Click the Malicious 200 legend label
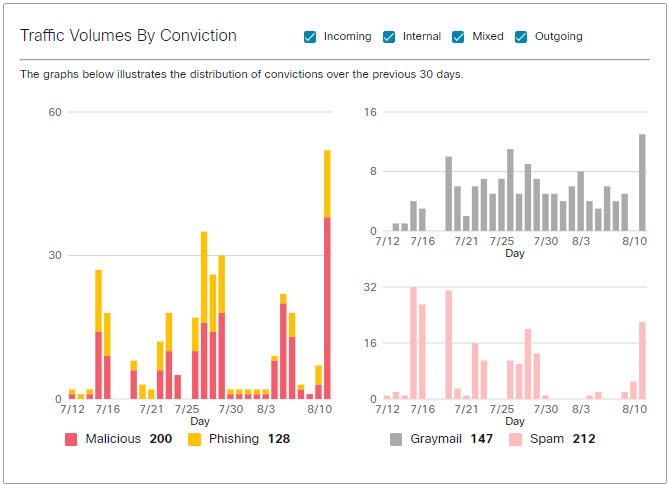The image size is (669, 485). coord(128,439)
